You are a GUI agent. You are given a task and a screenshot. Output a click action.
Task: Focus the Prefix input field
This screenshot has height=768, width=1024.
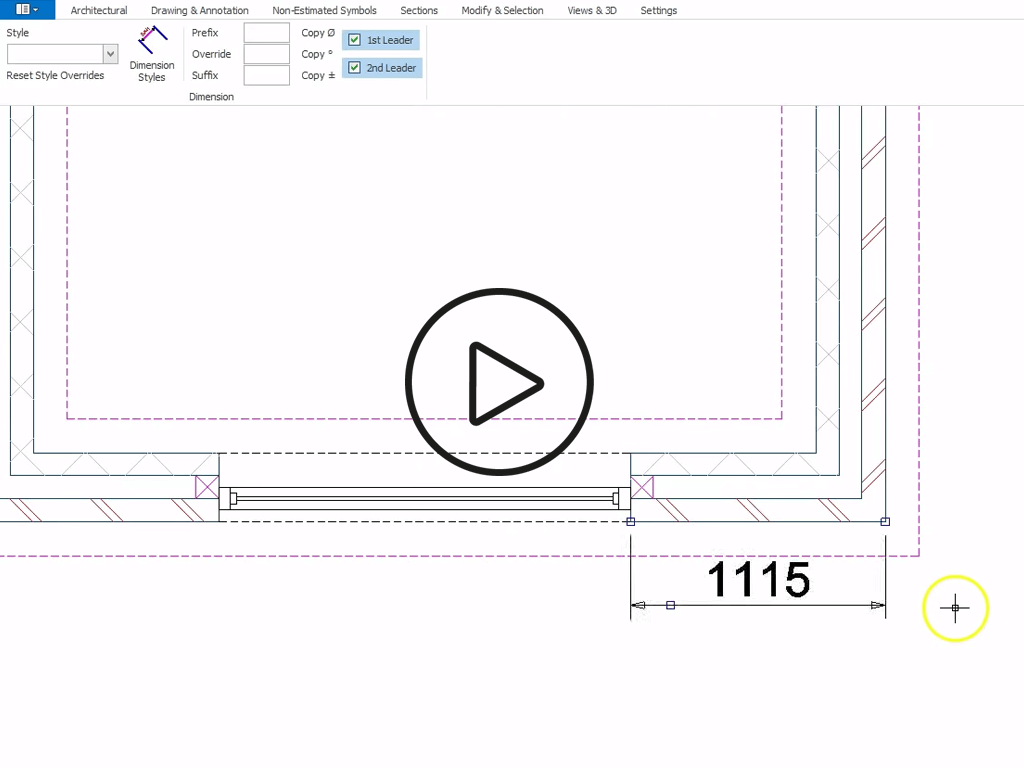tap(266, 33)
